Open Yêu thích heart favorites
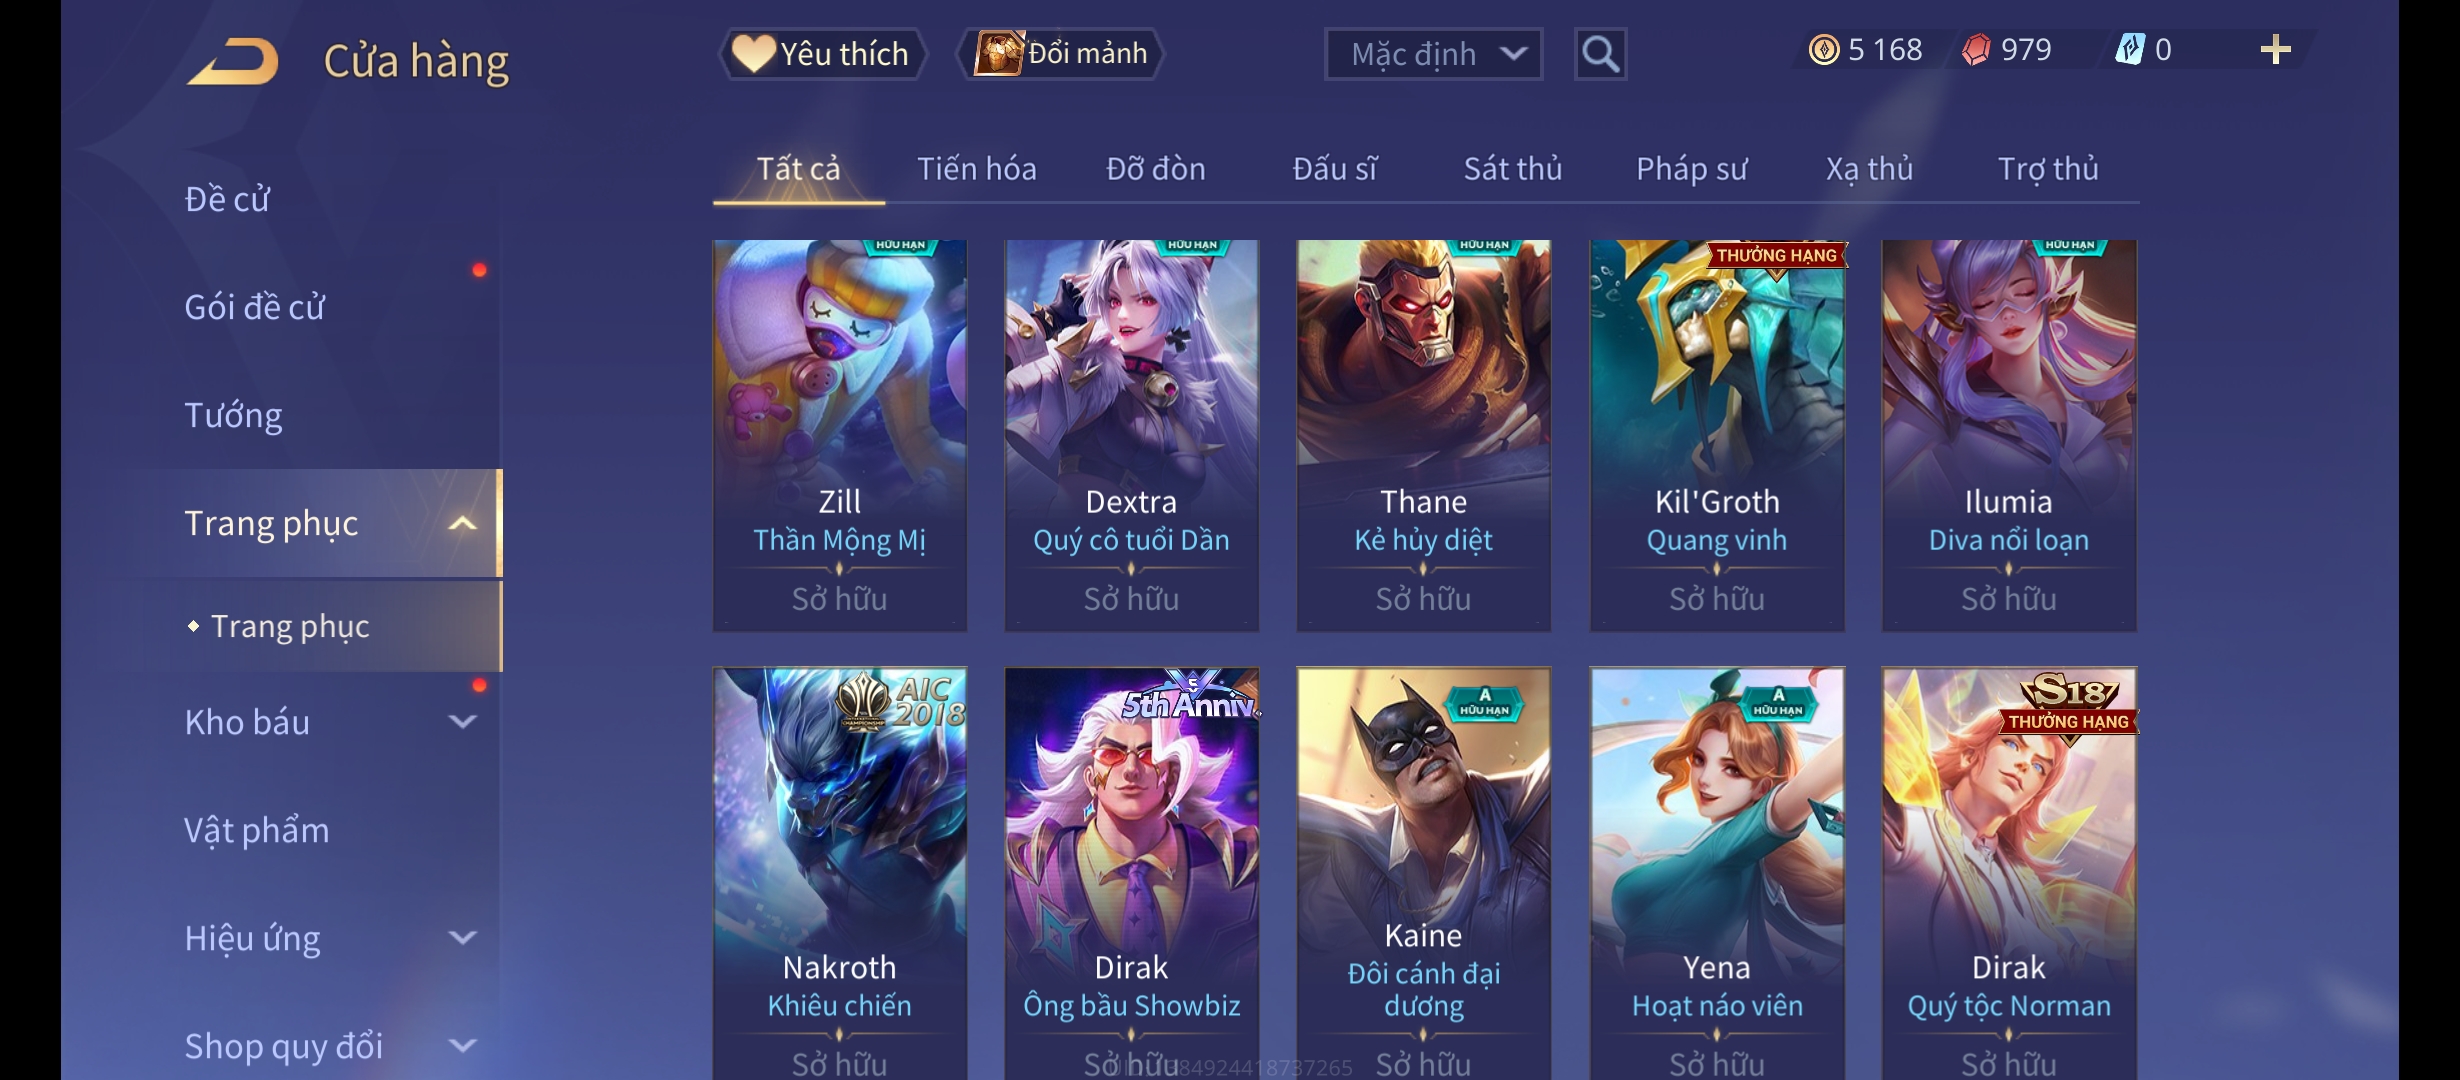 821,54
